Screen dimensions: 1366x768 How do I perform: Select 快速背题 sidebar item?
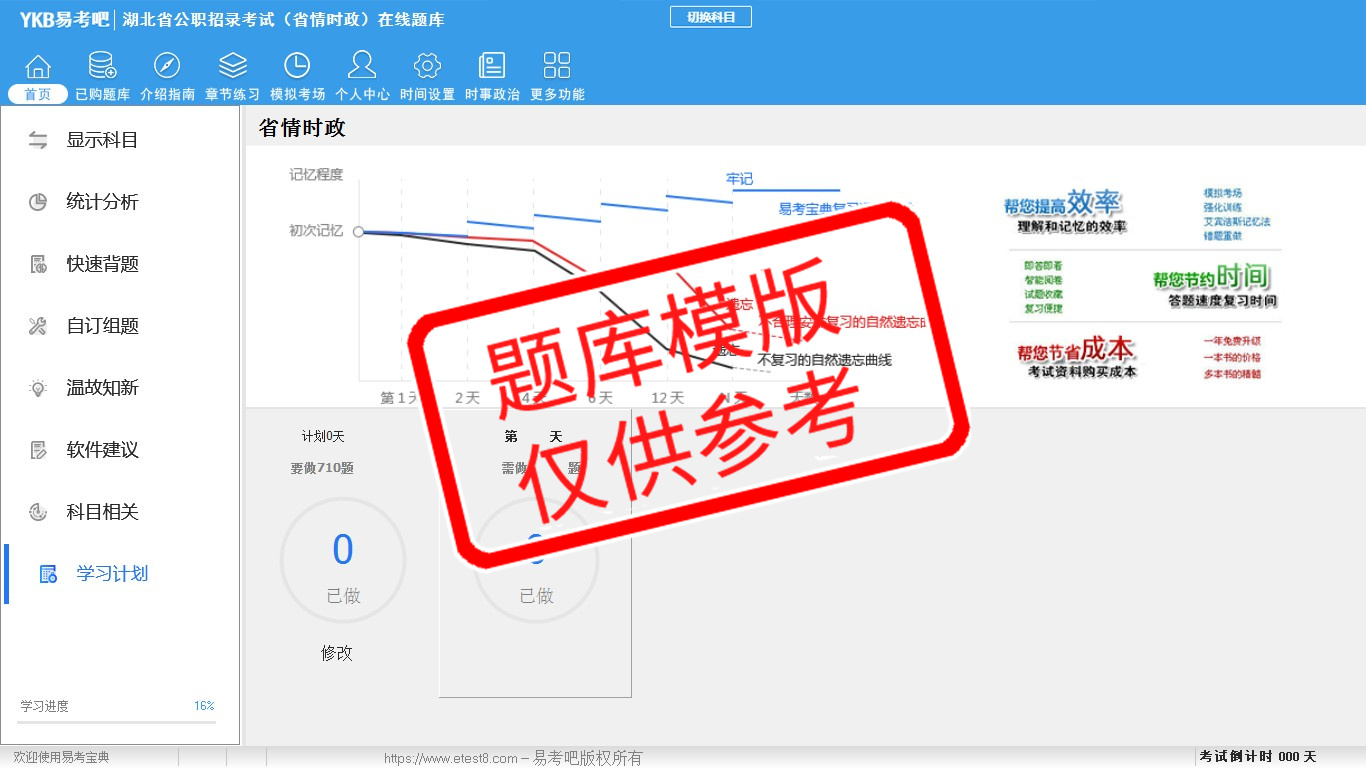click(101, 264)
